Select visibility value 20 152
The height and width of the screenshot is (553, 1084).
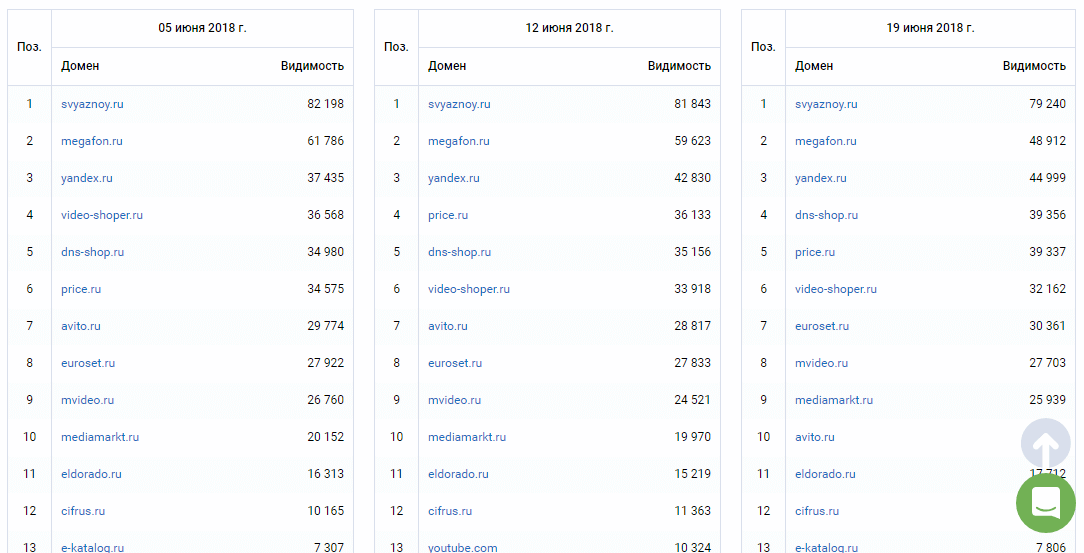326,437
